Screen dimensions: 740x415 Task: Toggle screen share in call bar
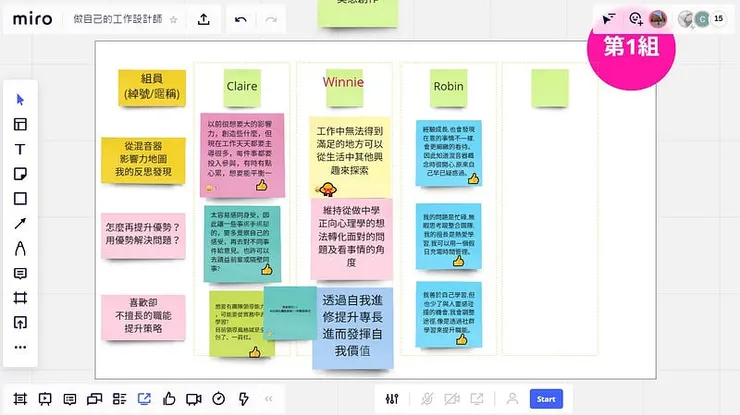tap(477, 399)
